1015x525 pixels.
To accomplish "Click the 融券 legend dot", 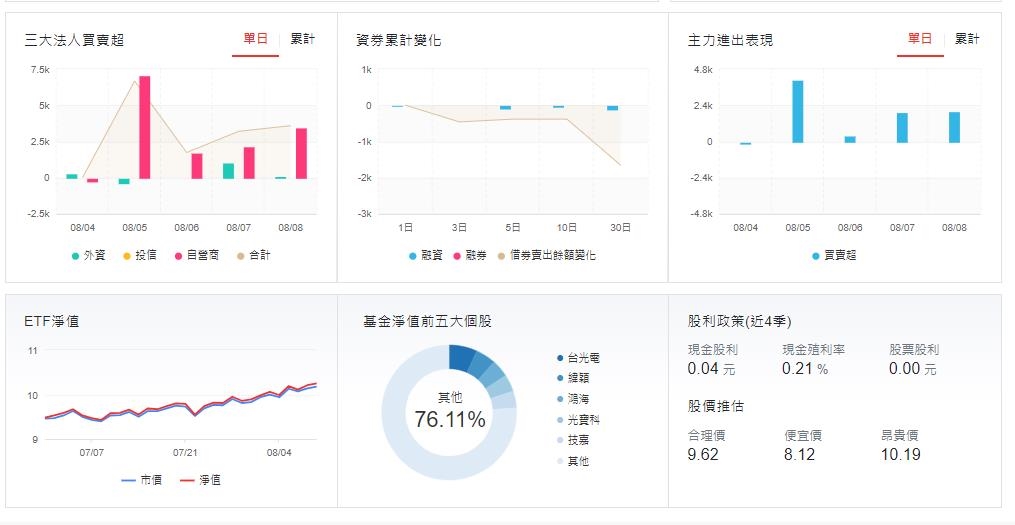I will click(x=457, y=256).
